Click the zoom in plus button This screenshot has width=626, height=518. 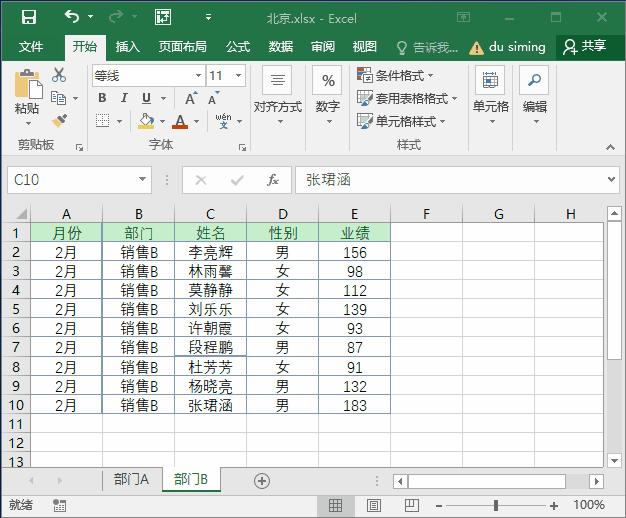(554, 506)
